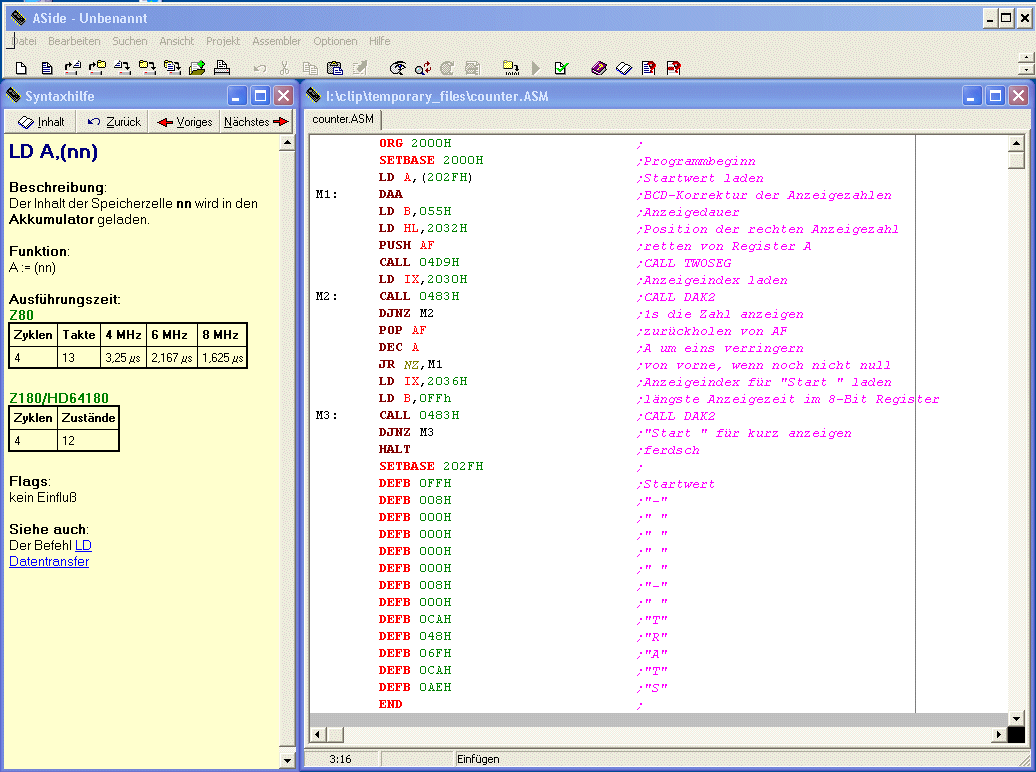Open the Optionen menu
The height and width of the screenshot is (772, 1036).
(335, 41)
